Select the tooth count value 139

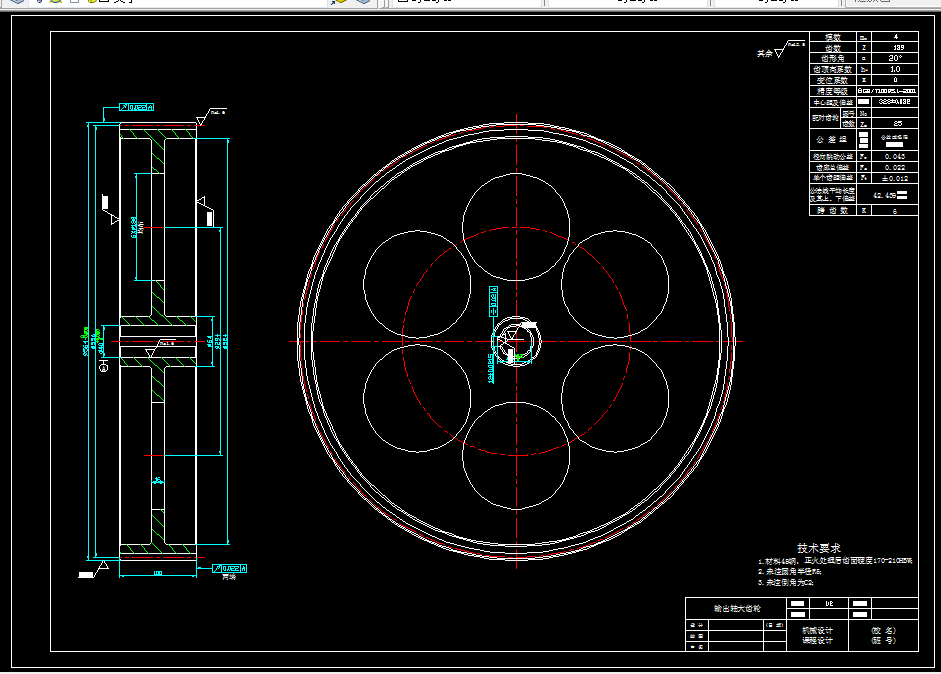898,47
